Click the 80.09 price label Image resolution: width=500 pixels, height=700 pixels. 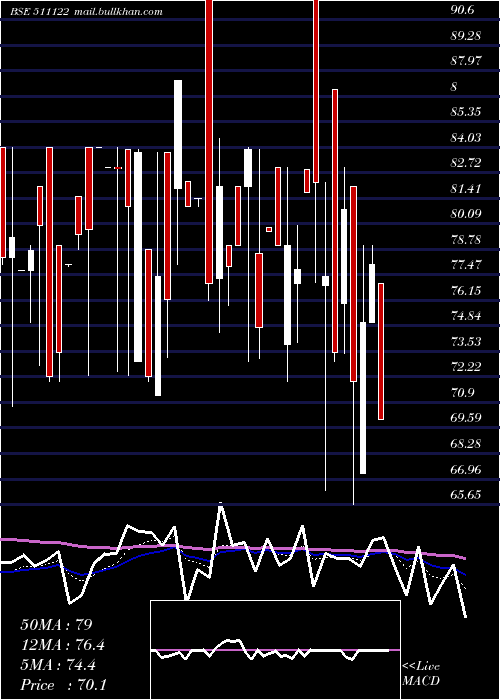(466, 214)
